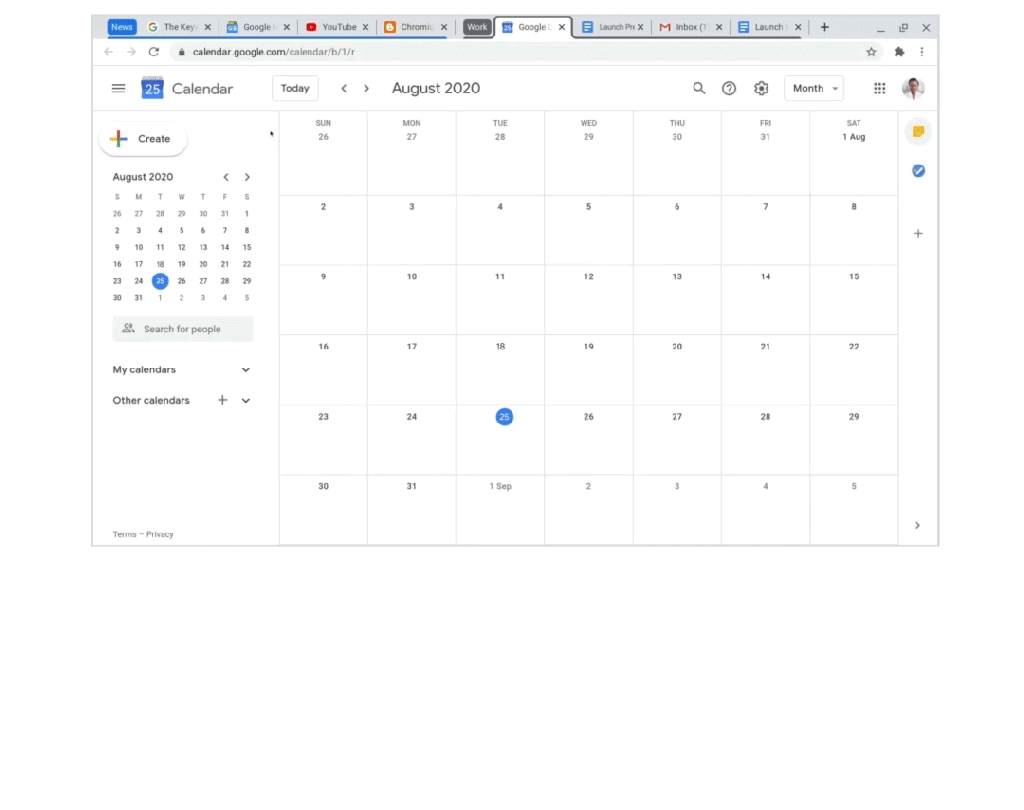Click the Today button
Screen dimensions: 1024x810
[295, 88]
